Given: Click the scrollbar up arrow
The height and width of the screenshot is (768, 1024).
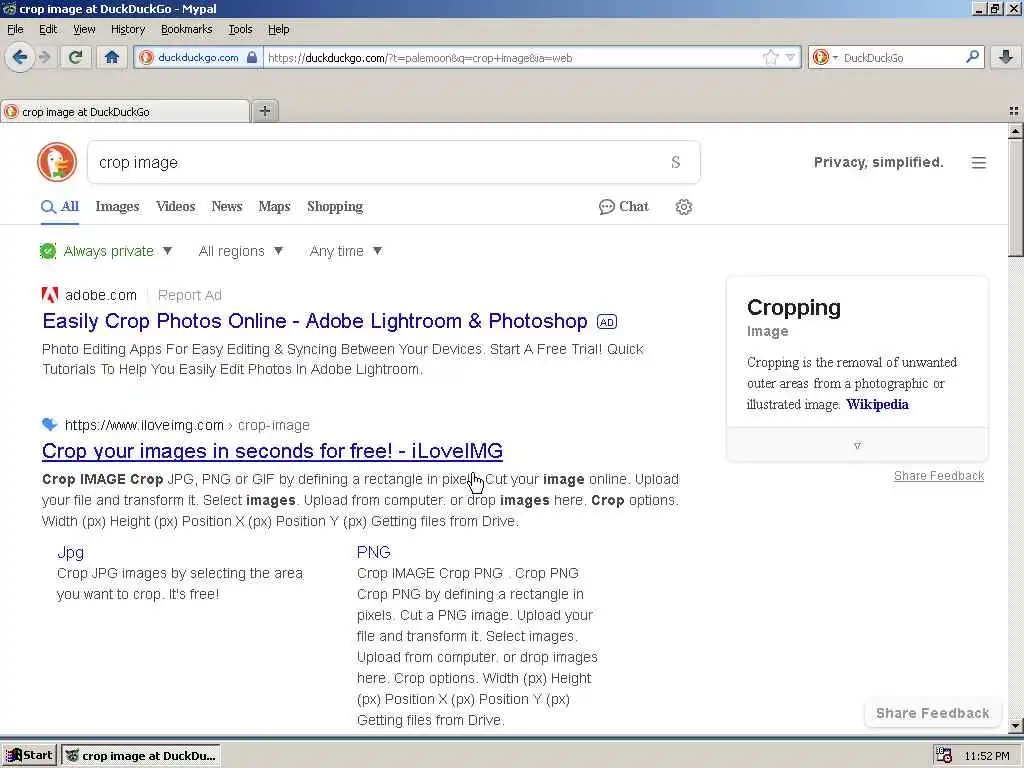Looking at the screenshot, I should pos(1016,131).
